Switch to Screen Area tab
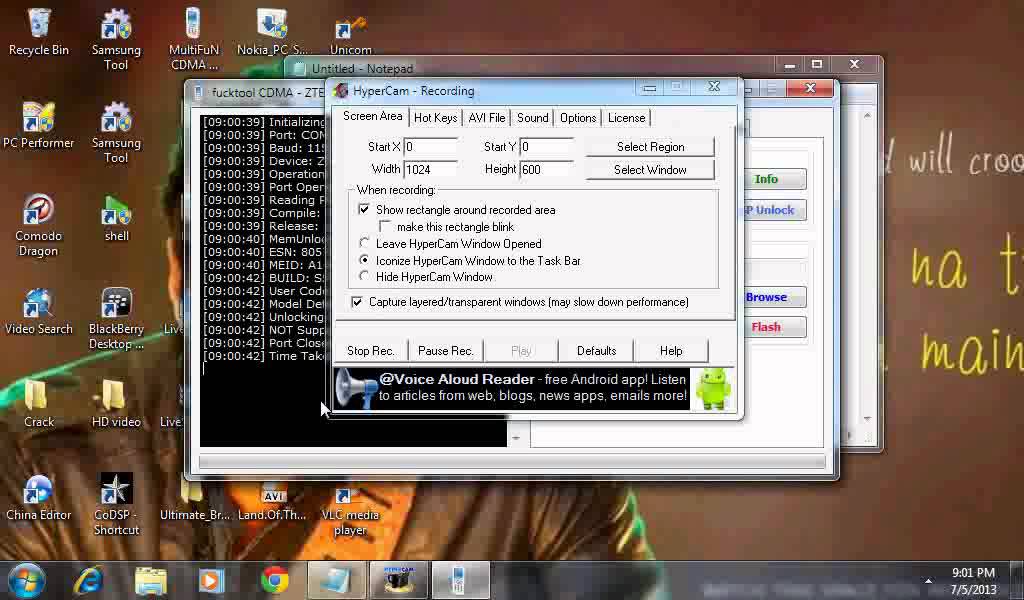 click(372, 116)
